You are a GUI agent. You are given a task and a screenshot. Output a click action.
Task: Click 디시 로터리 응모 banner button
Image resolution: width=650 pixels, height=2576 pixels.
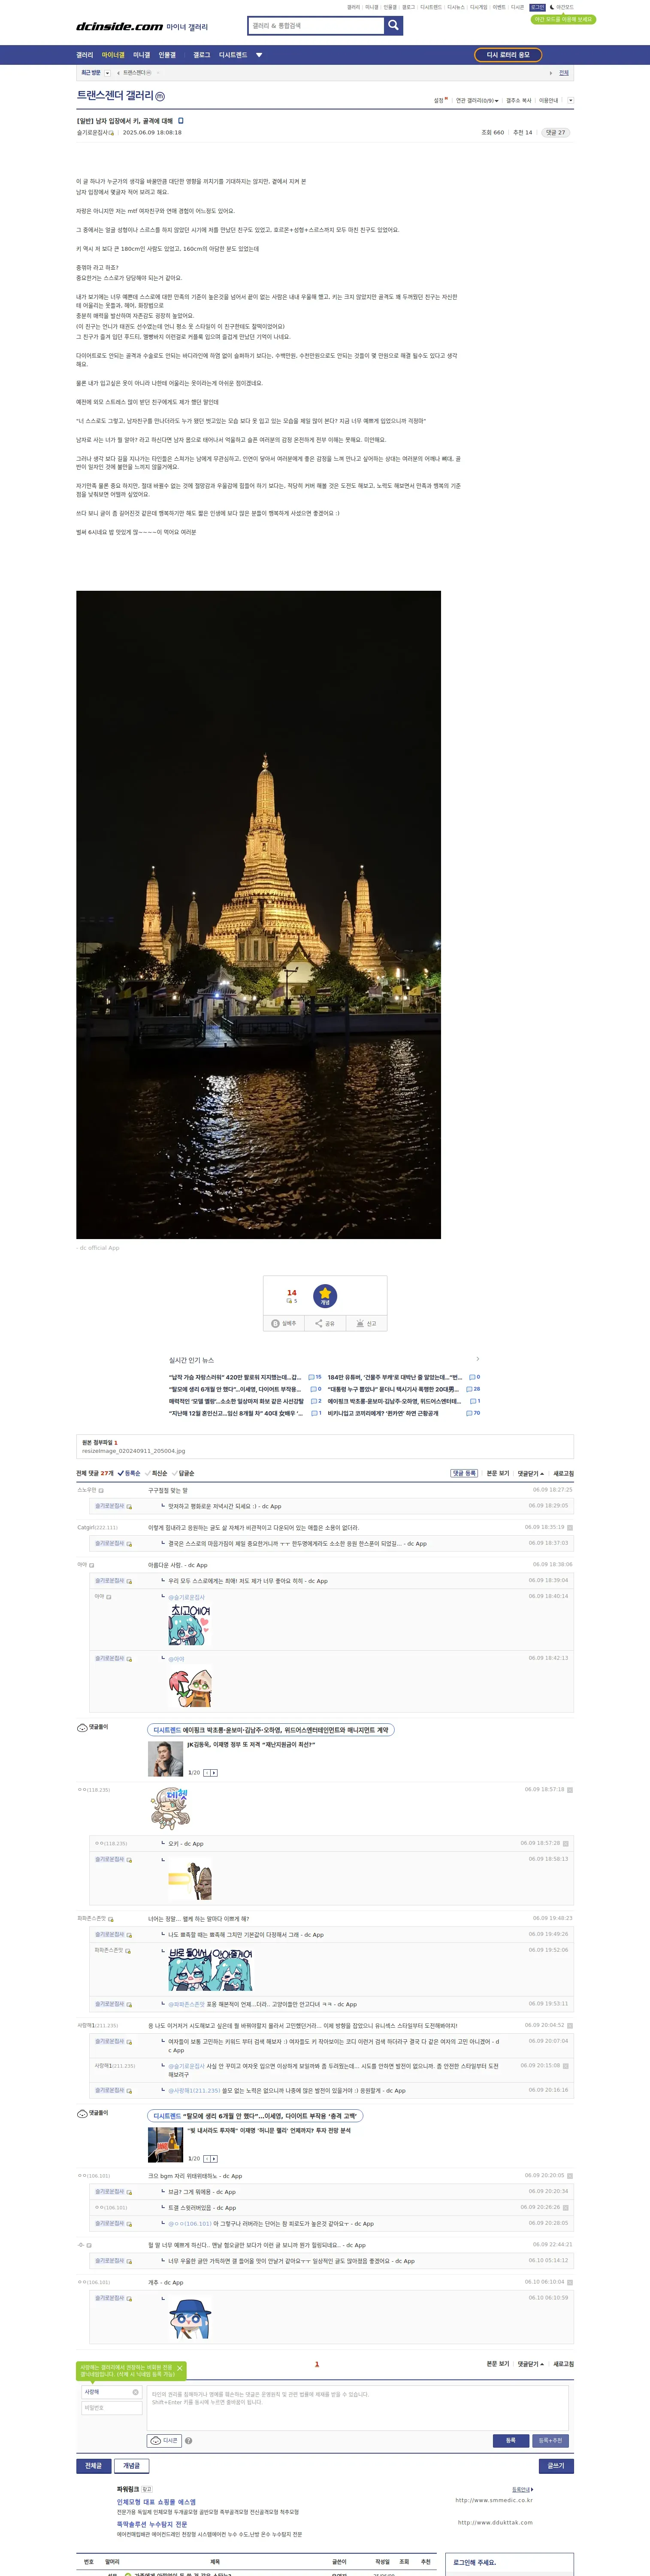(508, 55)
